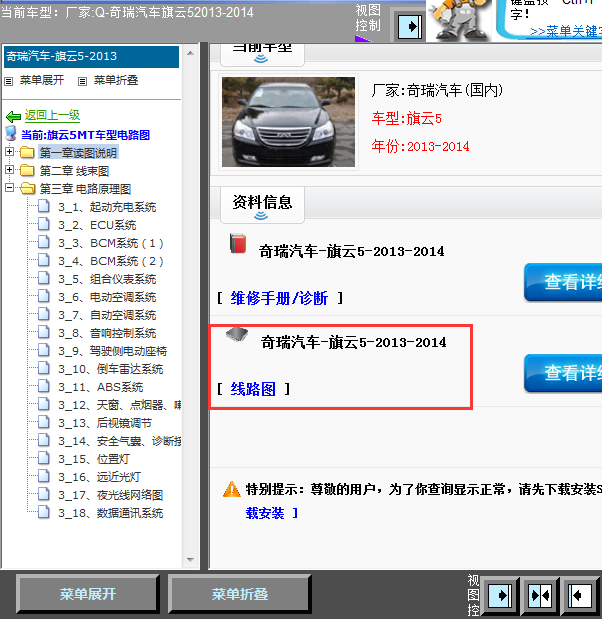The height and width of the screenshot is (619, 602).
Task: Click 返回上一级 link
Action: tap(53, 115)
